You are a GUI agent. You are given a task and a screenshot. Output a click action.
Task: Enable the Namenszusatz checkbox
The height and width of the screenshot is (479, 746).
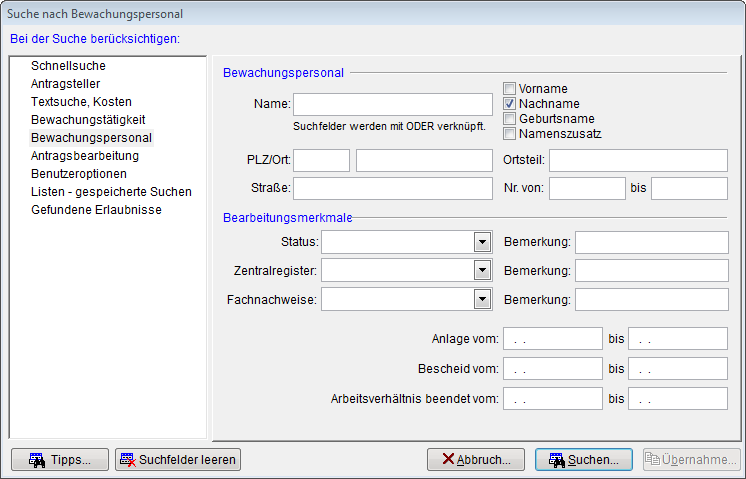510,134
